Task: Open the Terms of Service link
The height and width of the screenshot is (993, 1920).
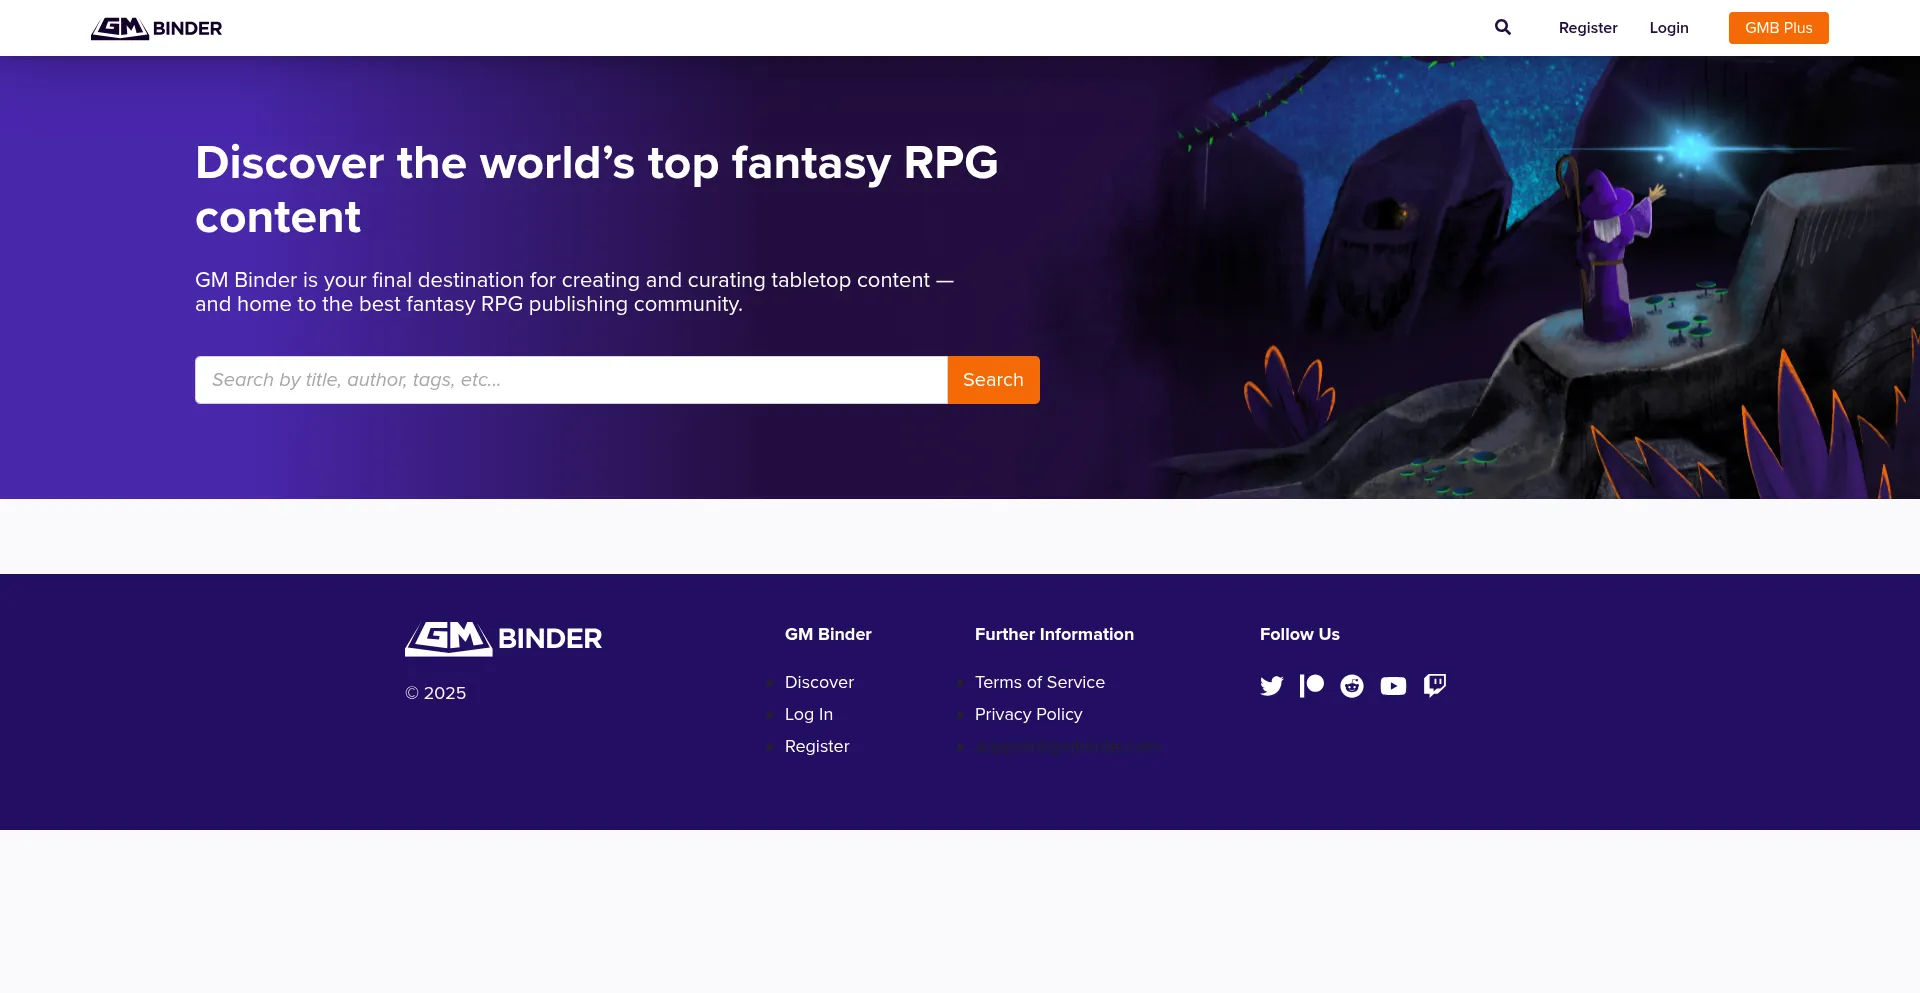Action: point(1039,682)
